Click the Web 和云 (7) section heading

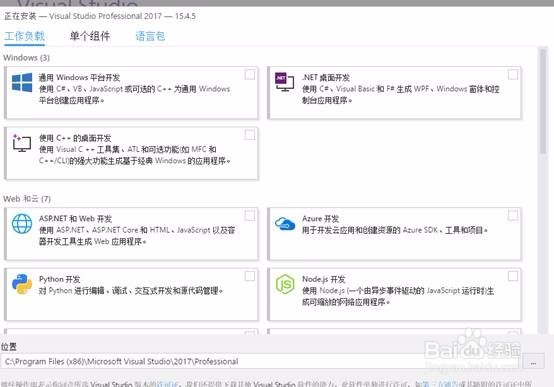pos(27,199)
